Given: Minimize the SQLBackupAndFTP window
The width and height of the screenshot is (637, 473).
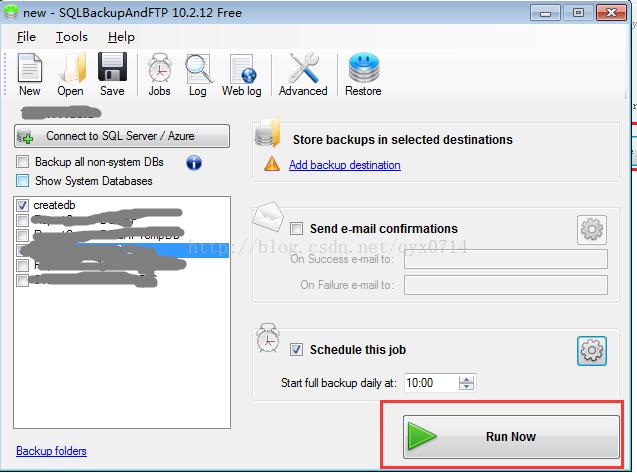Looking at the screenshot, I should (545, 13).
